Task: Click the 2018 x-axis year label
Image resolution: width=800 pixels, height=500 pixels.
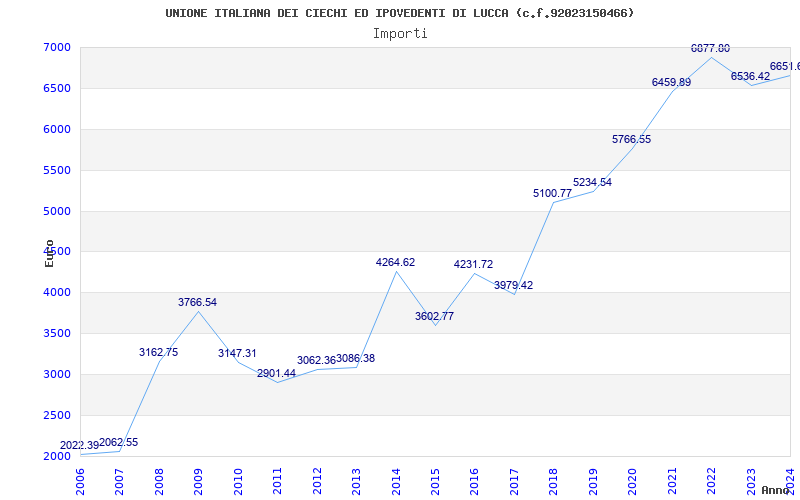Action: coord(554,482)
